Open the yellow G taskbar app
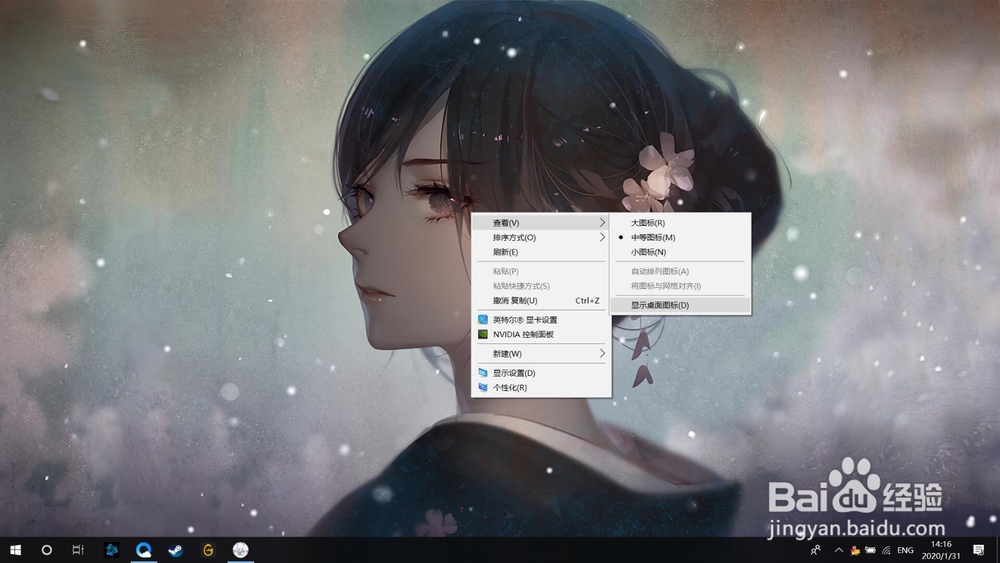Image resolution: width=1000 pixels, height=563 pixels. (x=208, y=550)
